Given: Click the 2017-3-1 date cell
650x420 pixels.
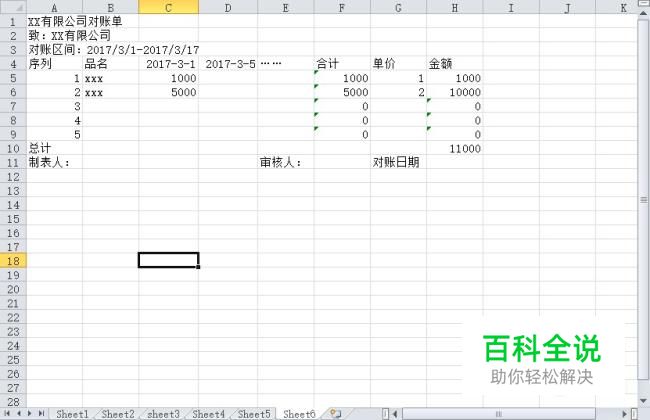Looking at the screenshot, I should [168, 63].
